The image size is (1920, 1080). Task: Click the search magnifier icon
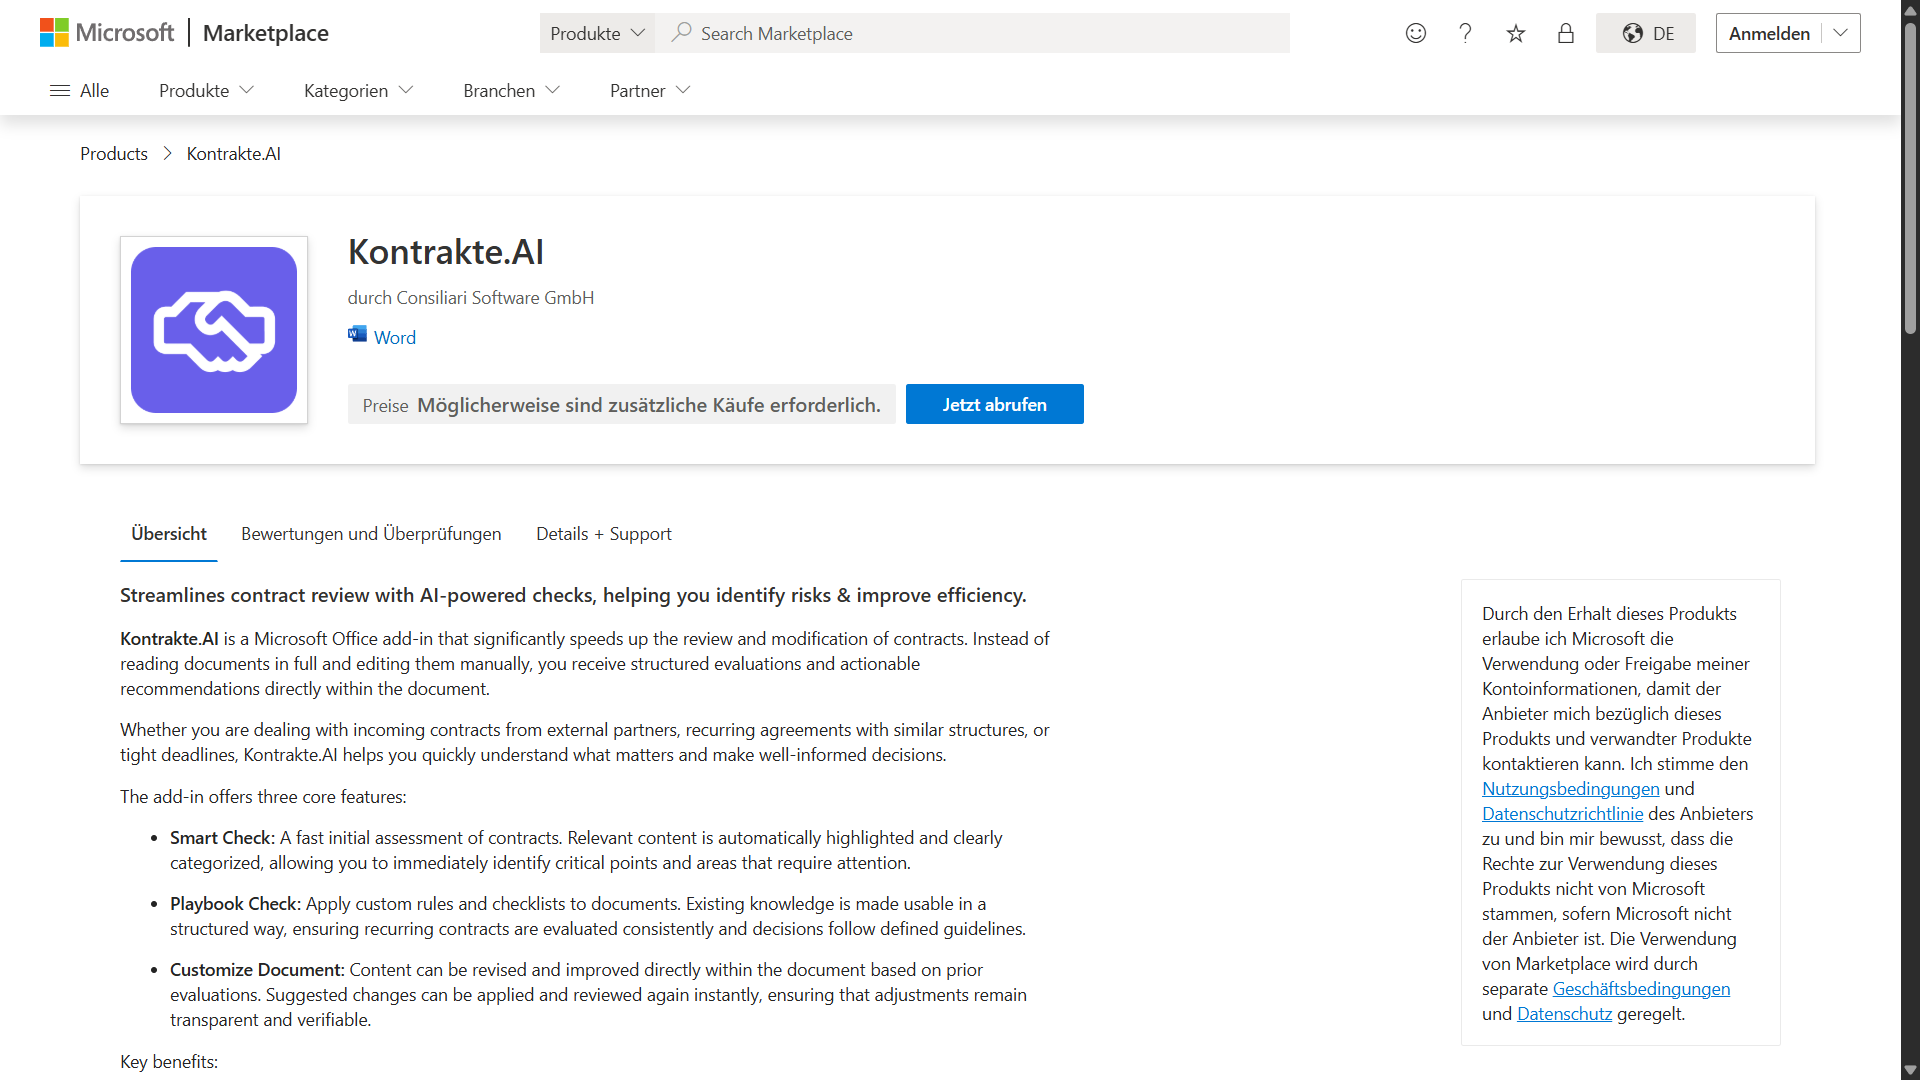681,33
